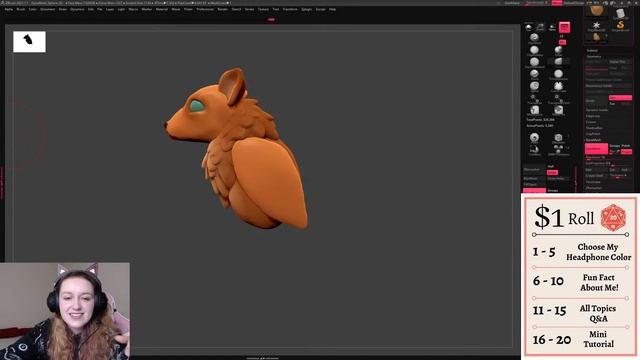
Task: Toggle the pink Project button
Action: pyautogui.click(x=627, y=152)
